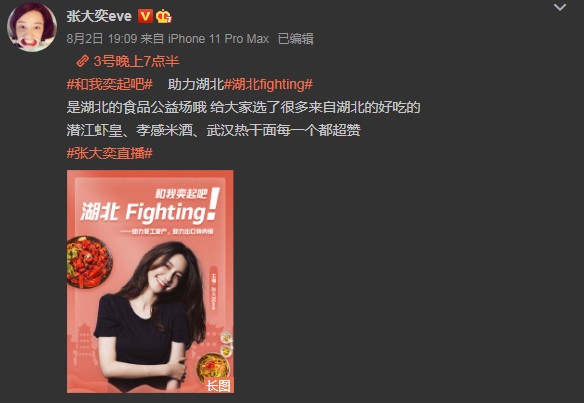Open the 湖北 Fighting poster image
The width and height of the screenshot is (584, 403).
click(150, 281)
